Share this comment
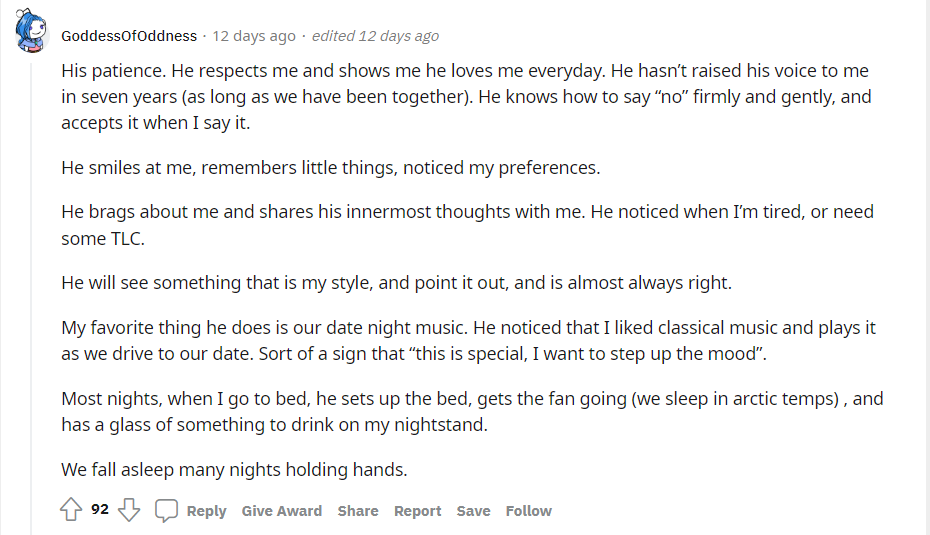This screenshot has width=930, height=535. [x=357, y=511]
